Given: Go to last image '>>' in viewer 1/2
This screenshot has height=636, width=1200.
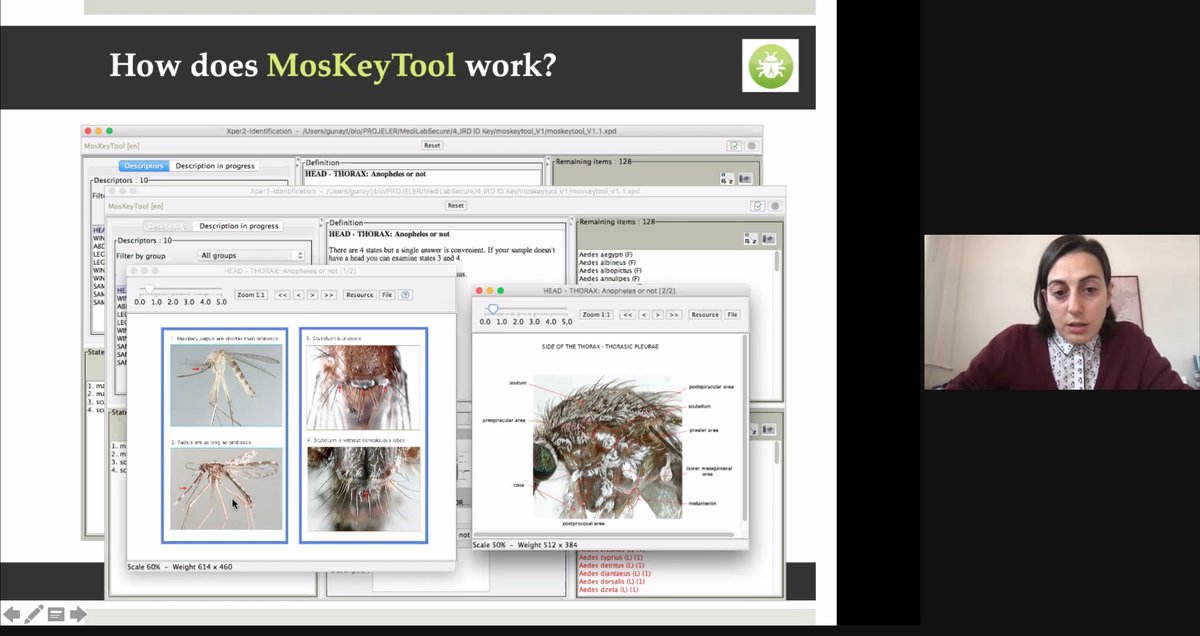Looking at the screenshot, I should tap(328, 295).
